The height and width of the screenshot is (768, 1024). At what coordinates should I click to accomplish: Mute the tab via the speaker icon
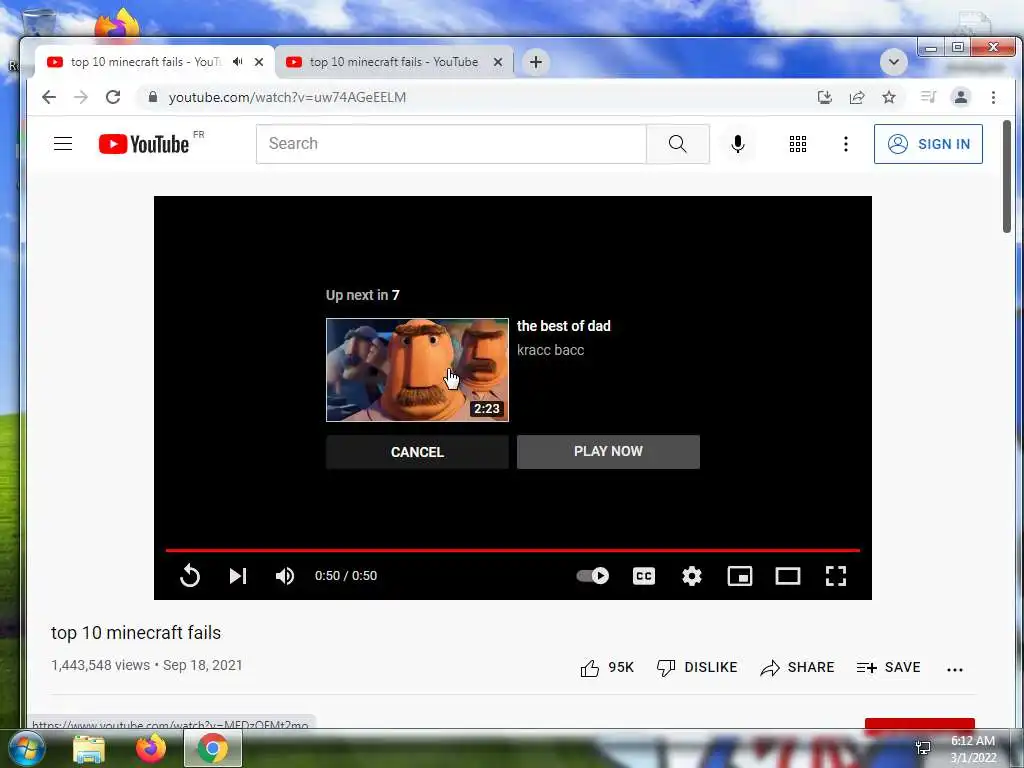click(x=238, y=61)
